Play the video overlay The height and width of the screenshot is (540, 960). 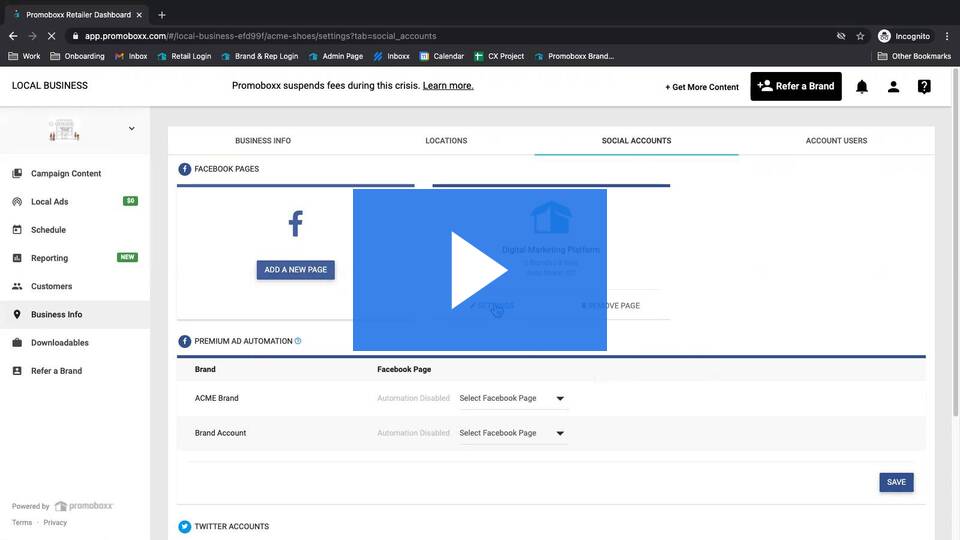(479, 269)
